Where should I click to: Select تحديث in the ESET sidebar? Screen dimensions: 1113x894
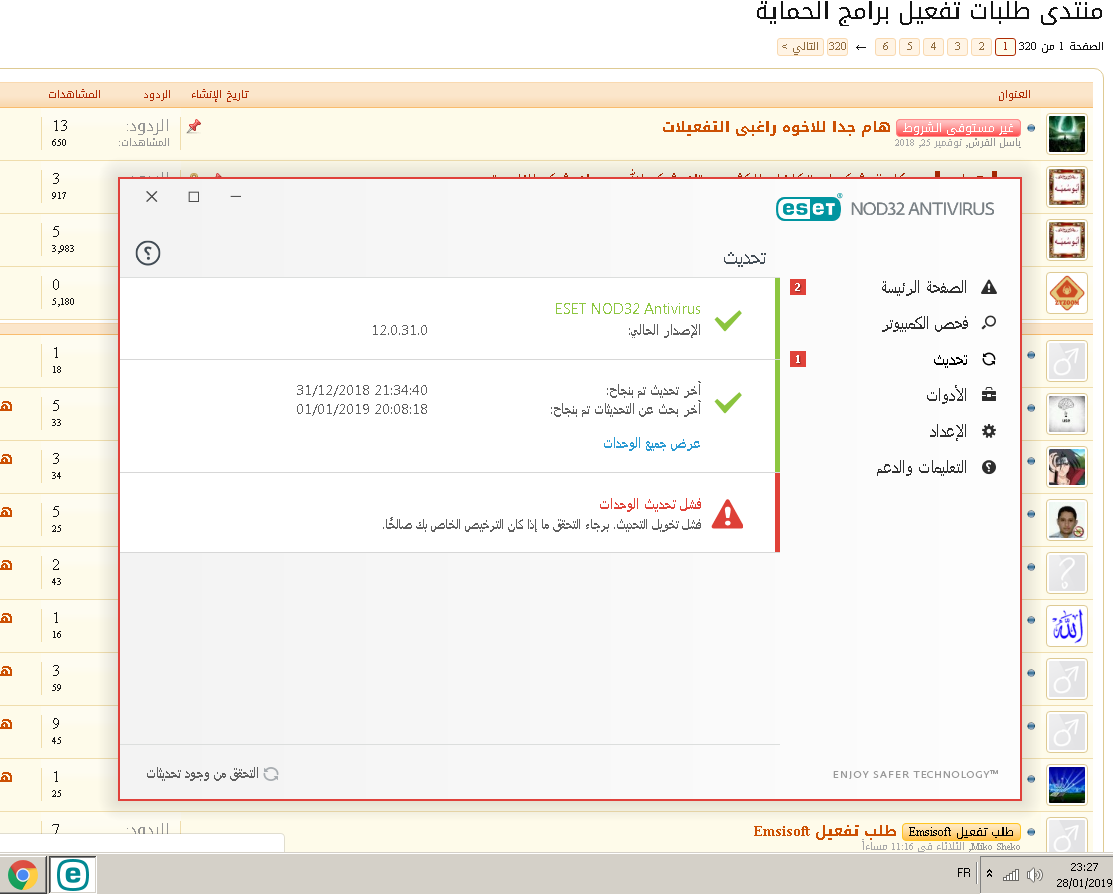950,359
